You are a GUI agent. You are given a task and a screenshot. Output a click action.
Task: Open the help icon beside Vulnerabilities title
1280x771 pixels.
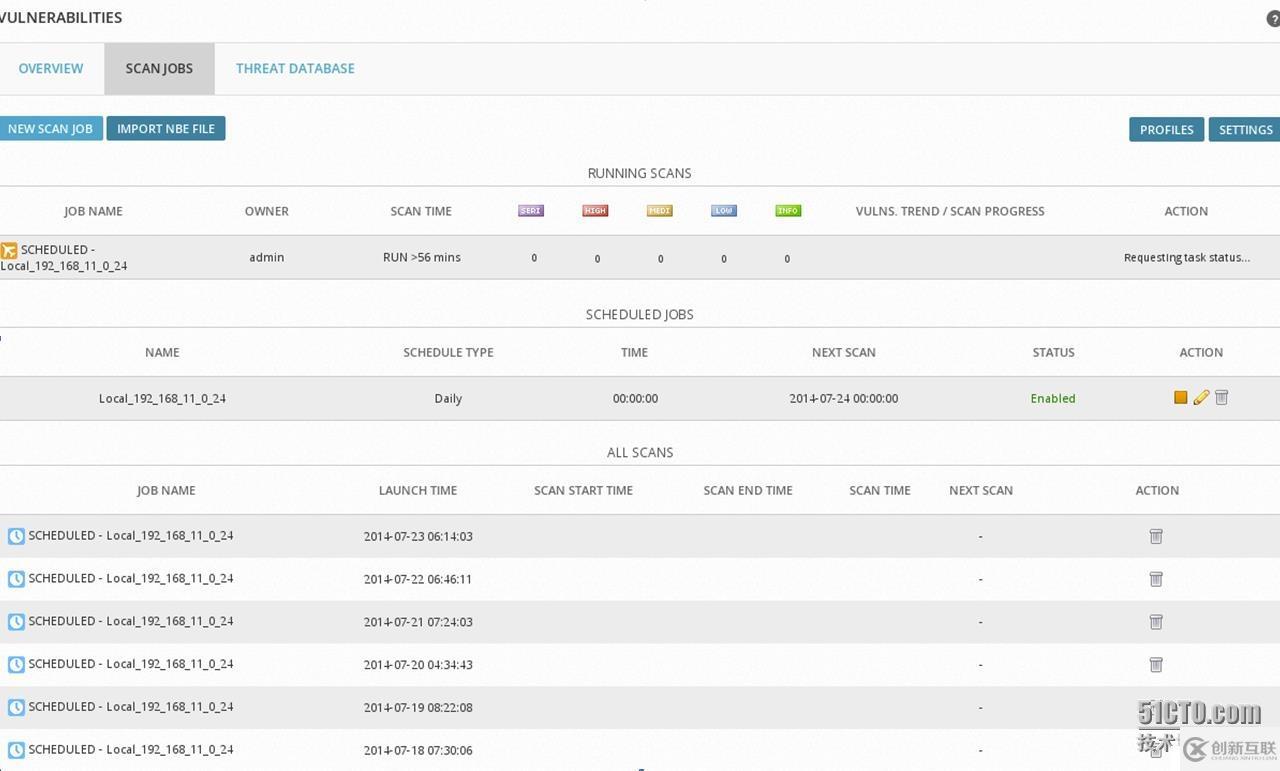1273,19
